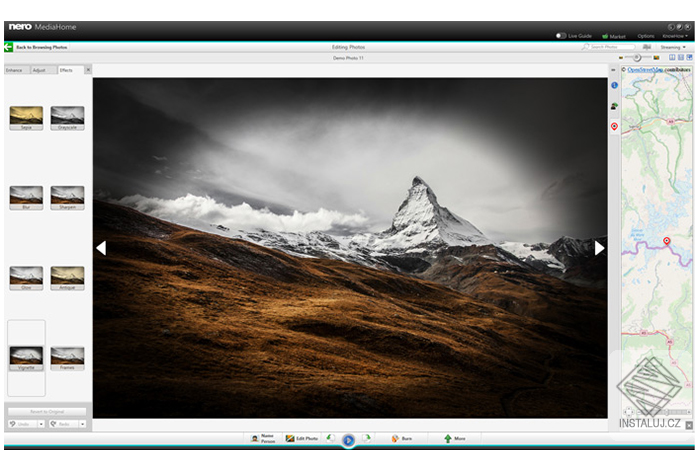Expand the Redo history dropdown arrow
Screen dimensions: 700x450
(x=83, y=424)
